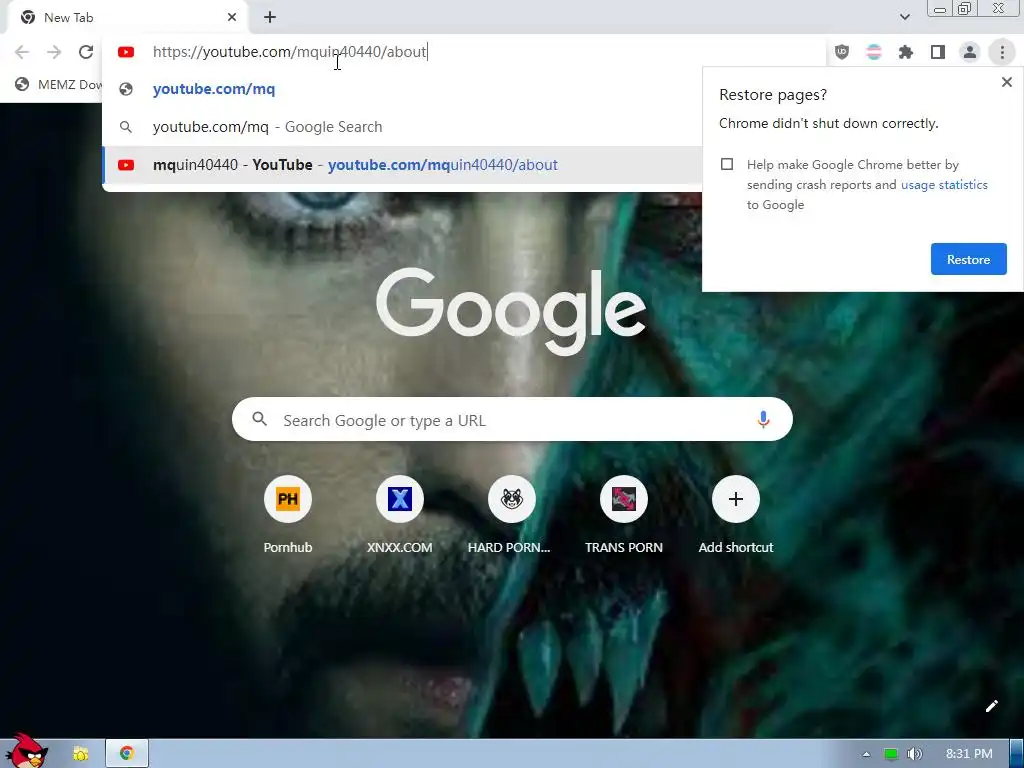Open the MEMZ bookmark
This screenshot has height=768, width=1024.
59,85
